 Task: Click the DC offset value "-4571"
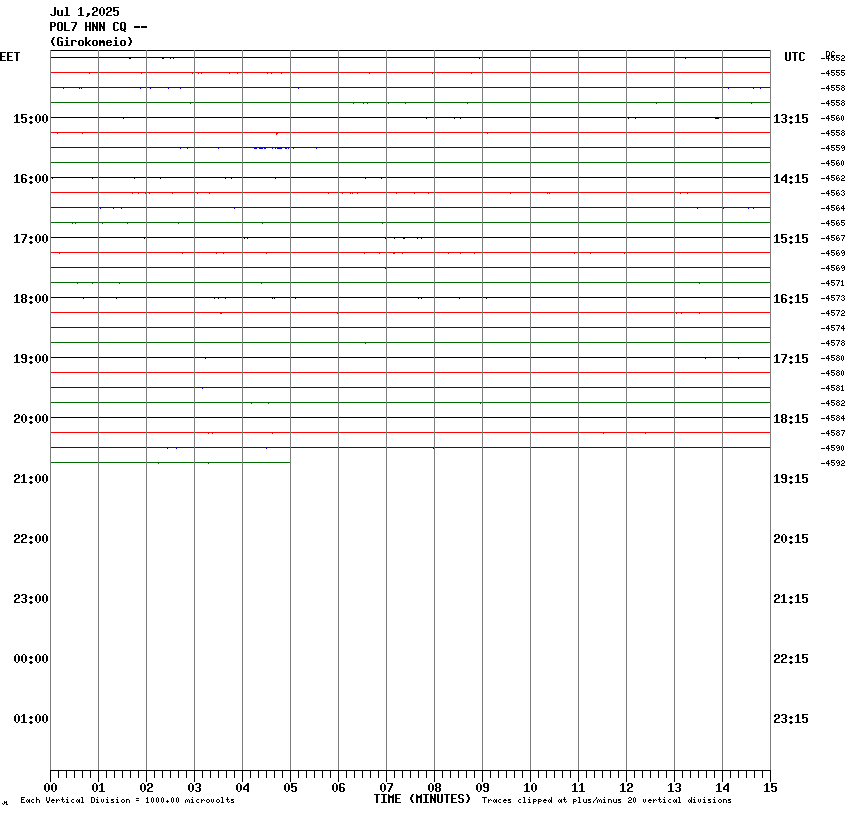[833, 283]
